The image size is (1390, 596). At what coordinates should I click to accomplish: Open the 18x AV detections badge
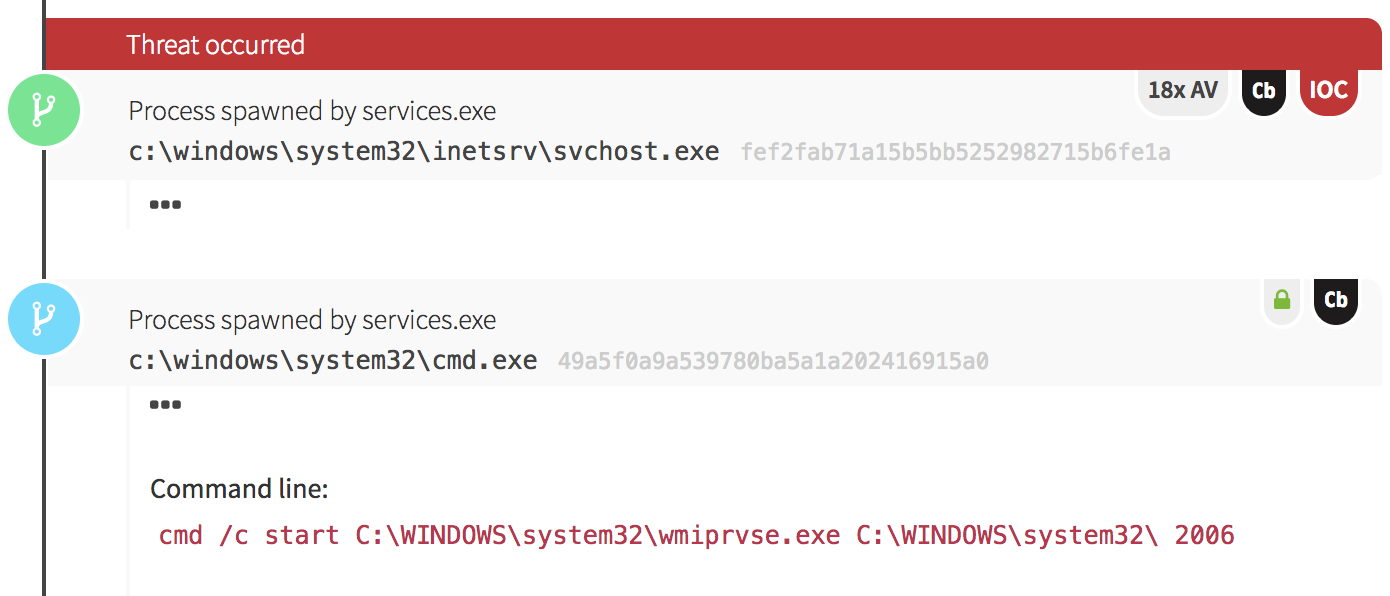tap(1182, 90)
